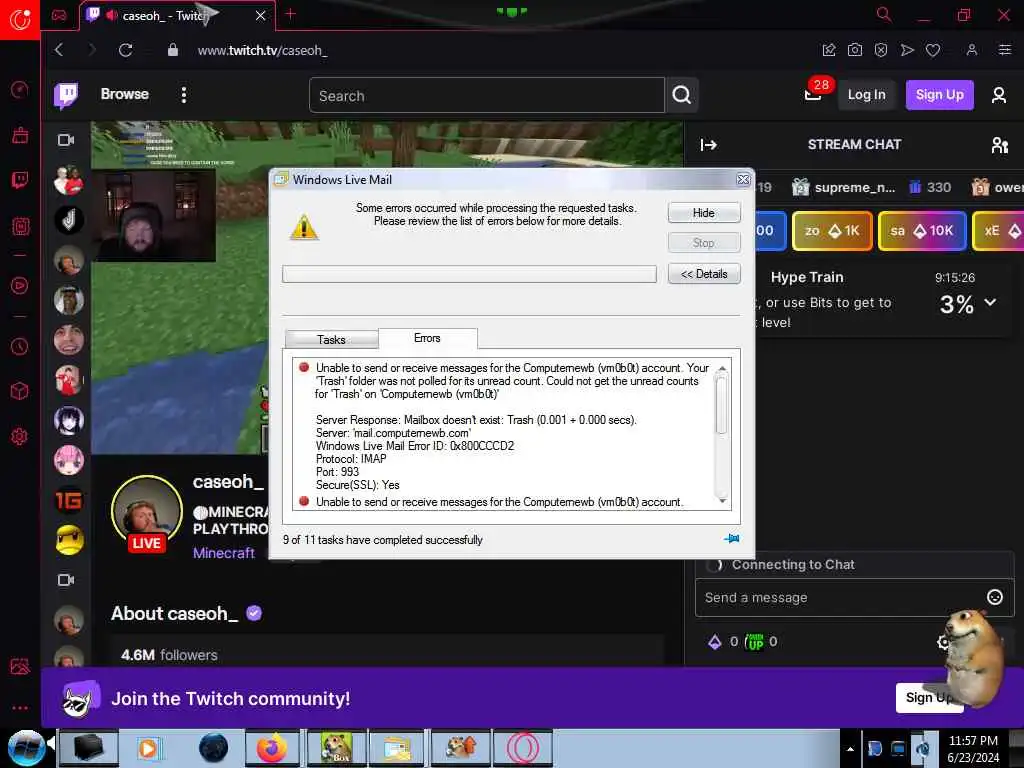Viewport: 1024px width, 768px height.
Task: Switch to the Tasks tab
Action: [x=331, y=340]
